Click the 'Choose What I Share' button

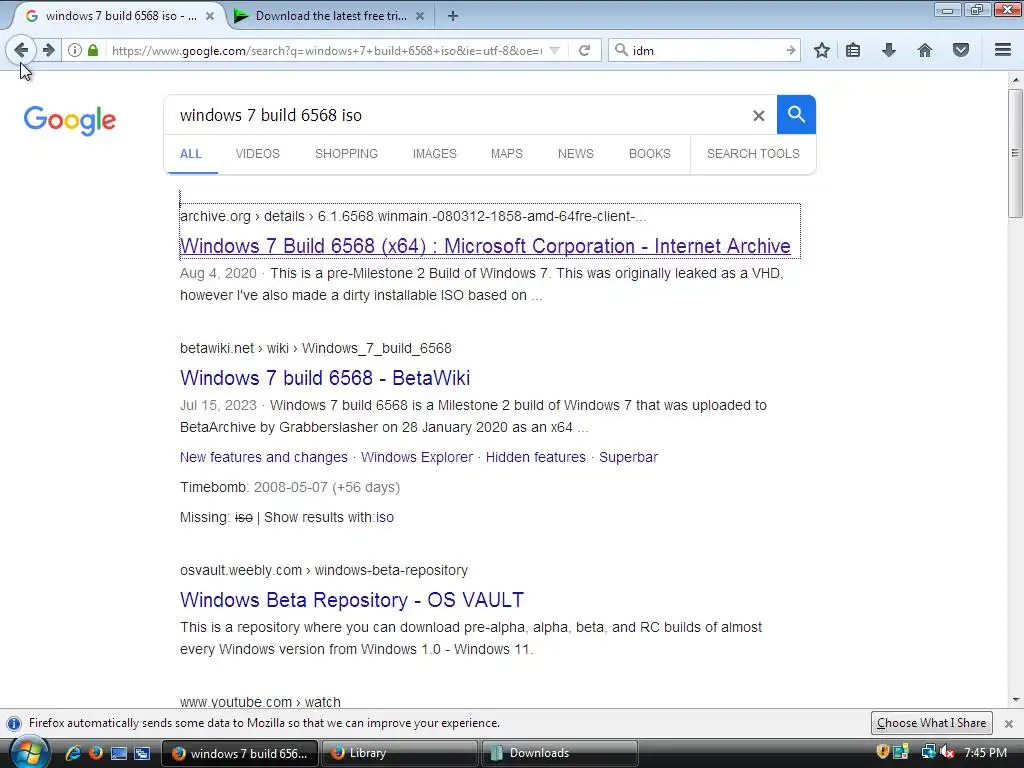click(931, 723)
